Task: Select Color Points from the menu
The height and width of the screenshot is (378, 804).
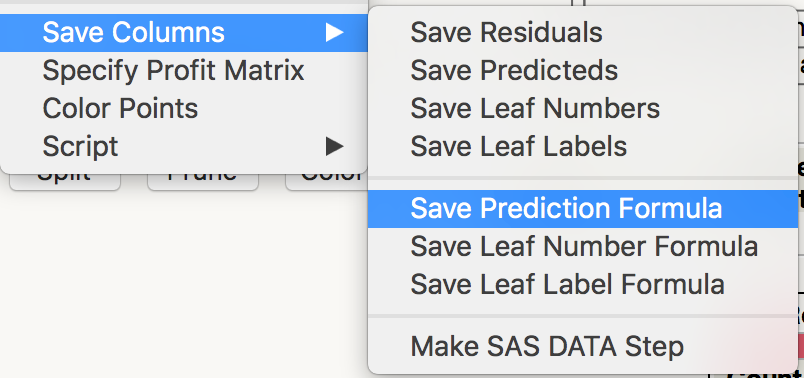Action: tap(120, 109)
